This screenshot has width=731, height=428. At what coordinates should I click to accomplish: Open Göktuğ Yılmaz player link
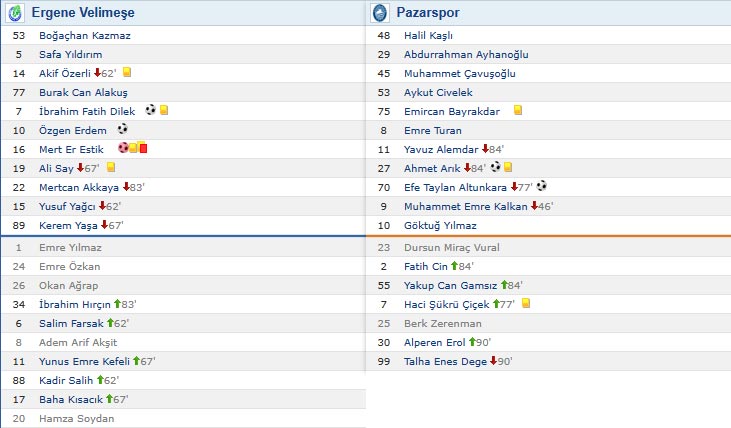click(442, 224)
